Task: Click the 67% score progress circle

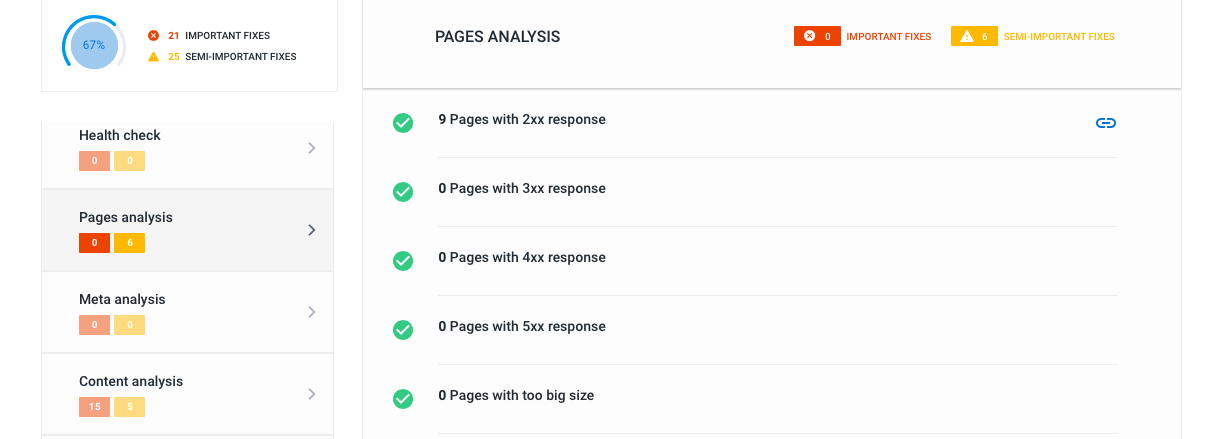Action: click(94, 45)
